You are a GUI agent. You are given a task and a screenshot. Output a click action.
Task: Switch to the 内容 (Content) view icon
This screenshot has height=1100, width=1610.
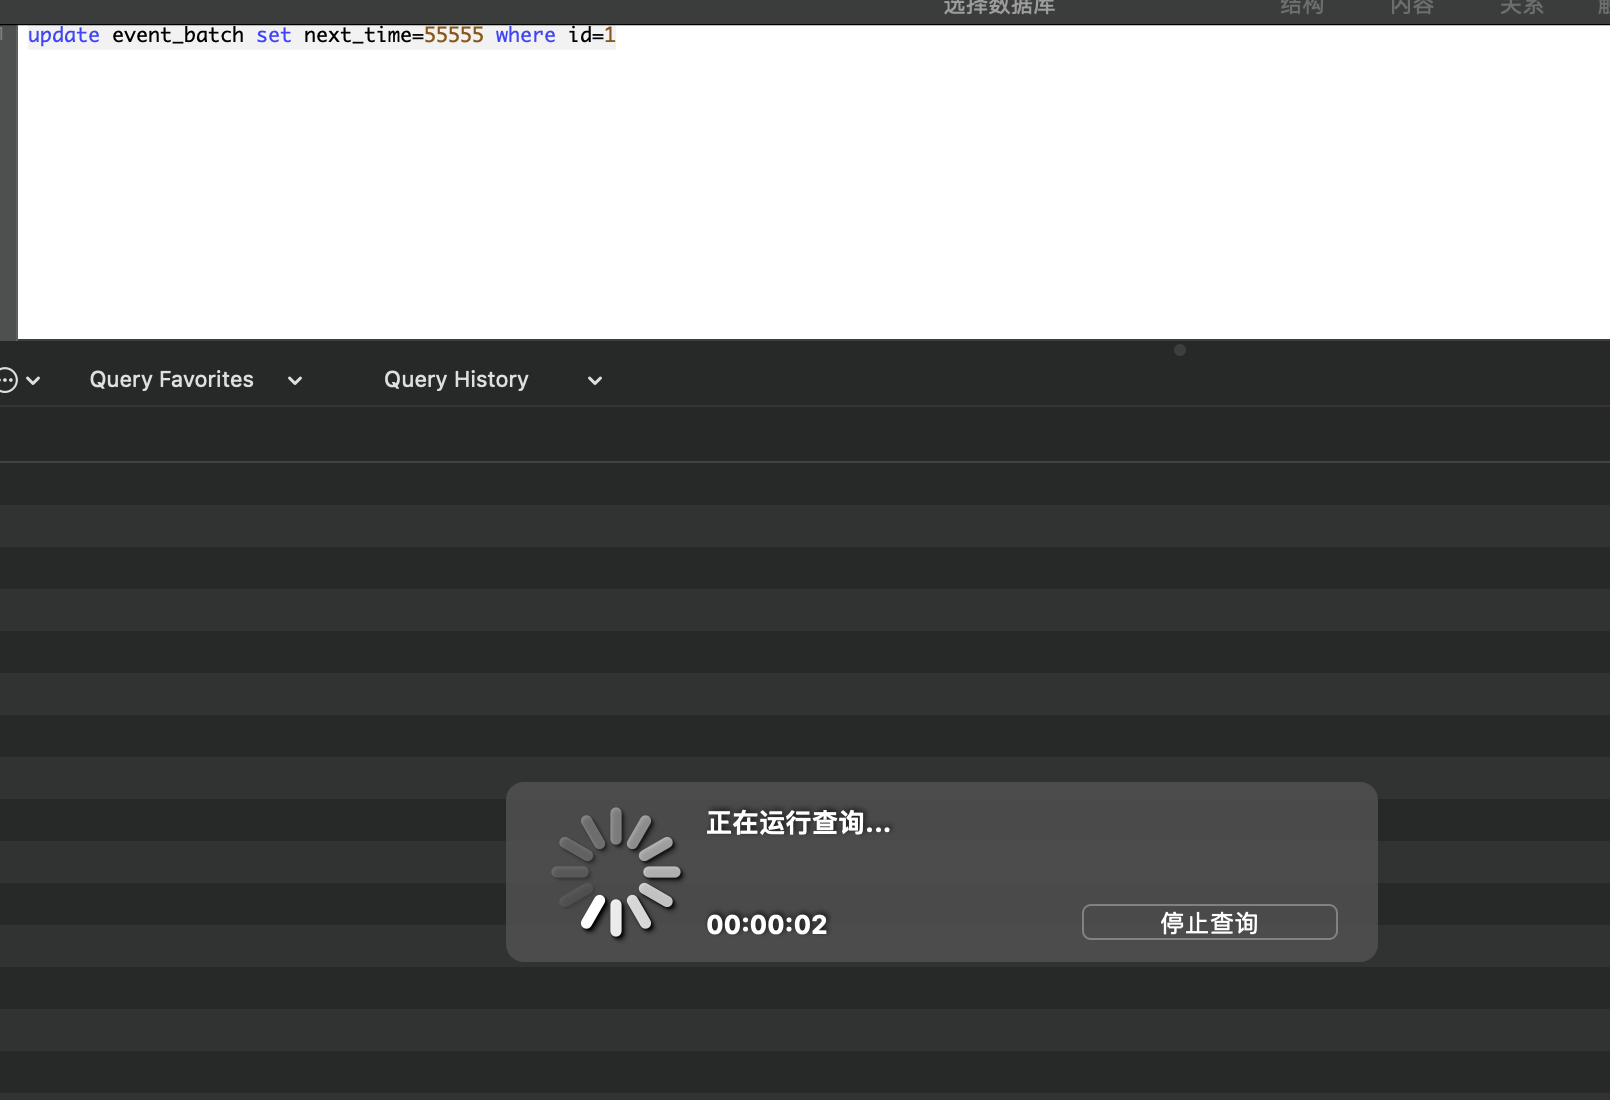tap(1410, 8)
